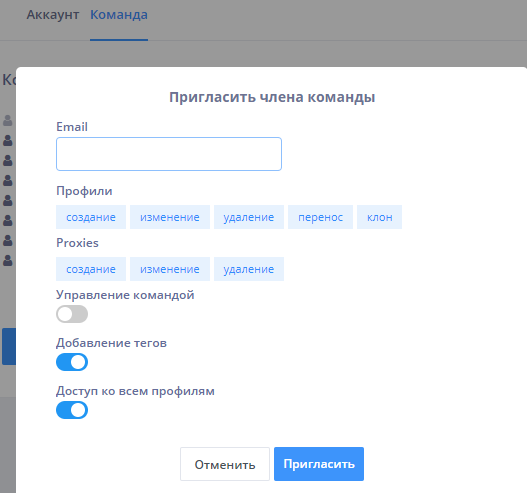Select клон permission under Профили
527x493 pixels.
[x=379, y=217]
